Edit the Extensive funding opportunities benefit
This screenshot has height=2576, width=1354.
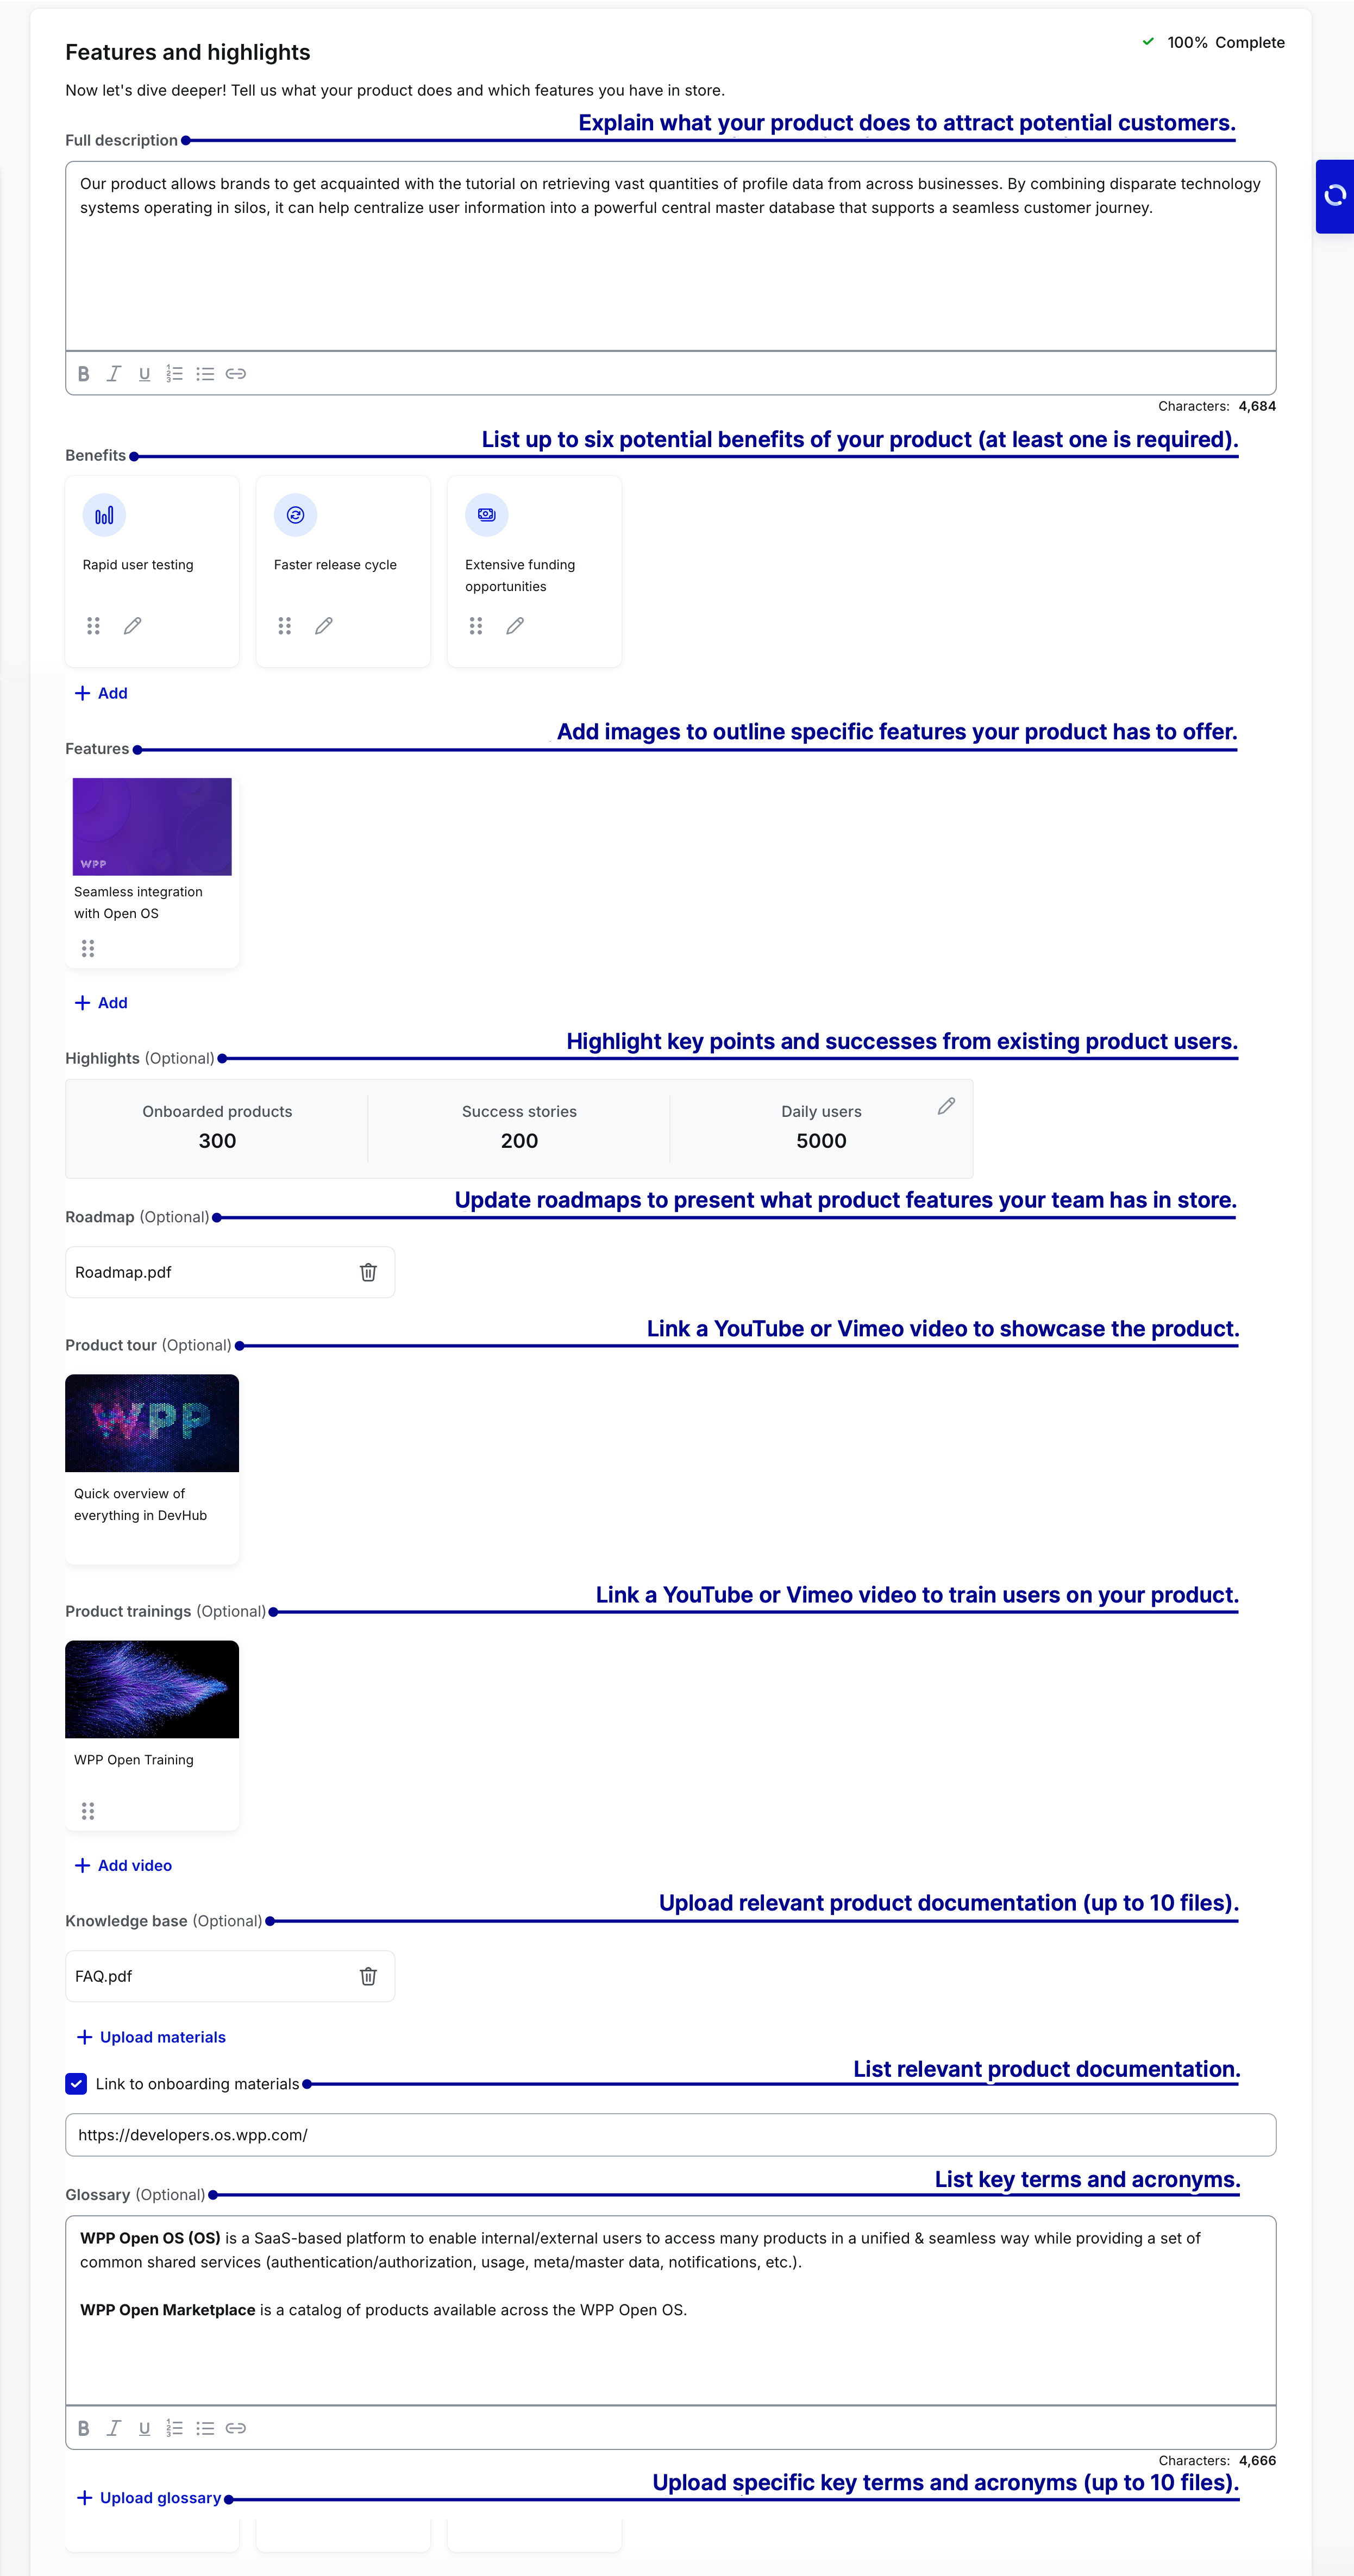515,626
